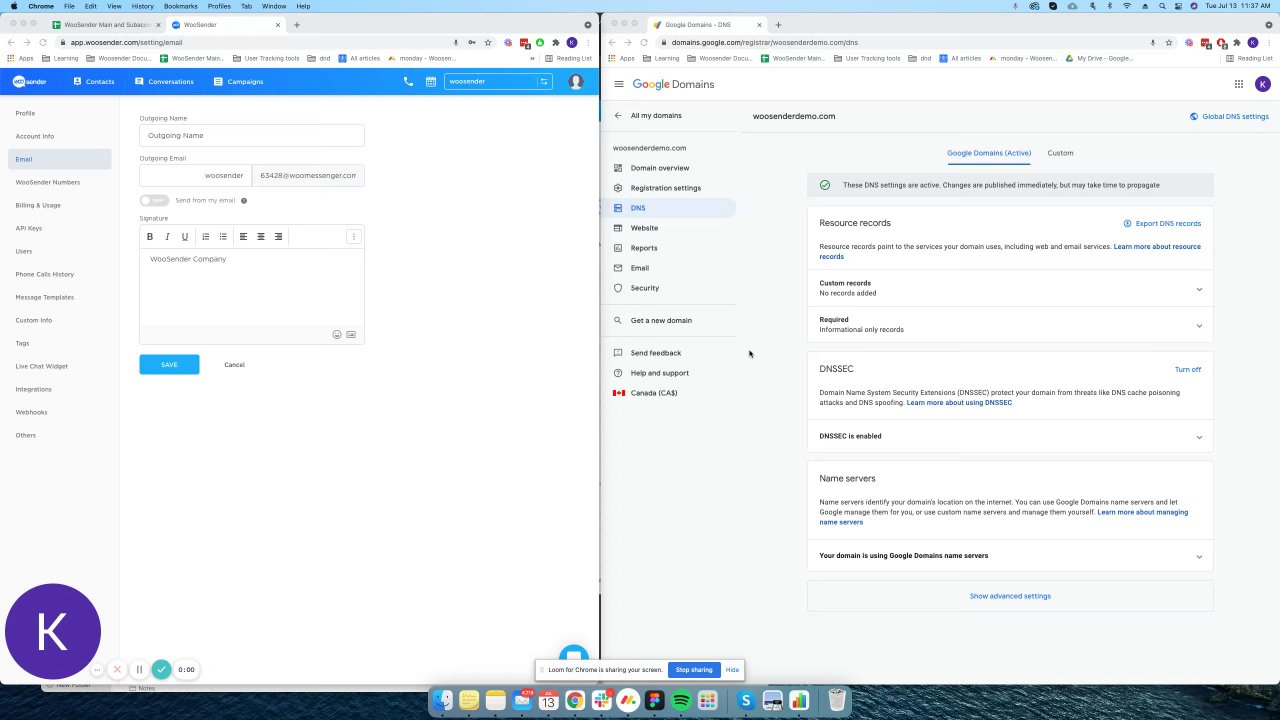Image resolution: width=1280 pixels, height=720 pixels.
Task: Toggle Send from my email switch
Action: [154, 201]
